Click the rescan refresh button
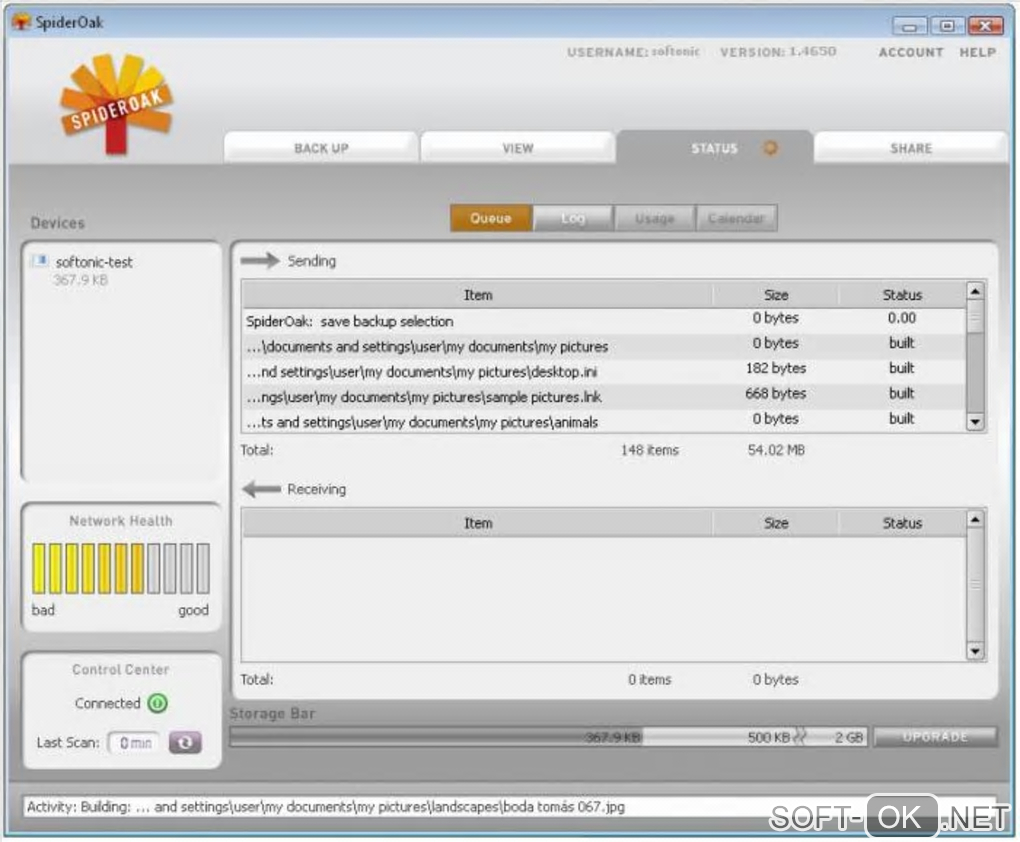The width and height of the screenshot is (1020, 842). coord(185,742)
